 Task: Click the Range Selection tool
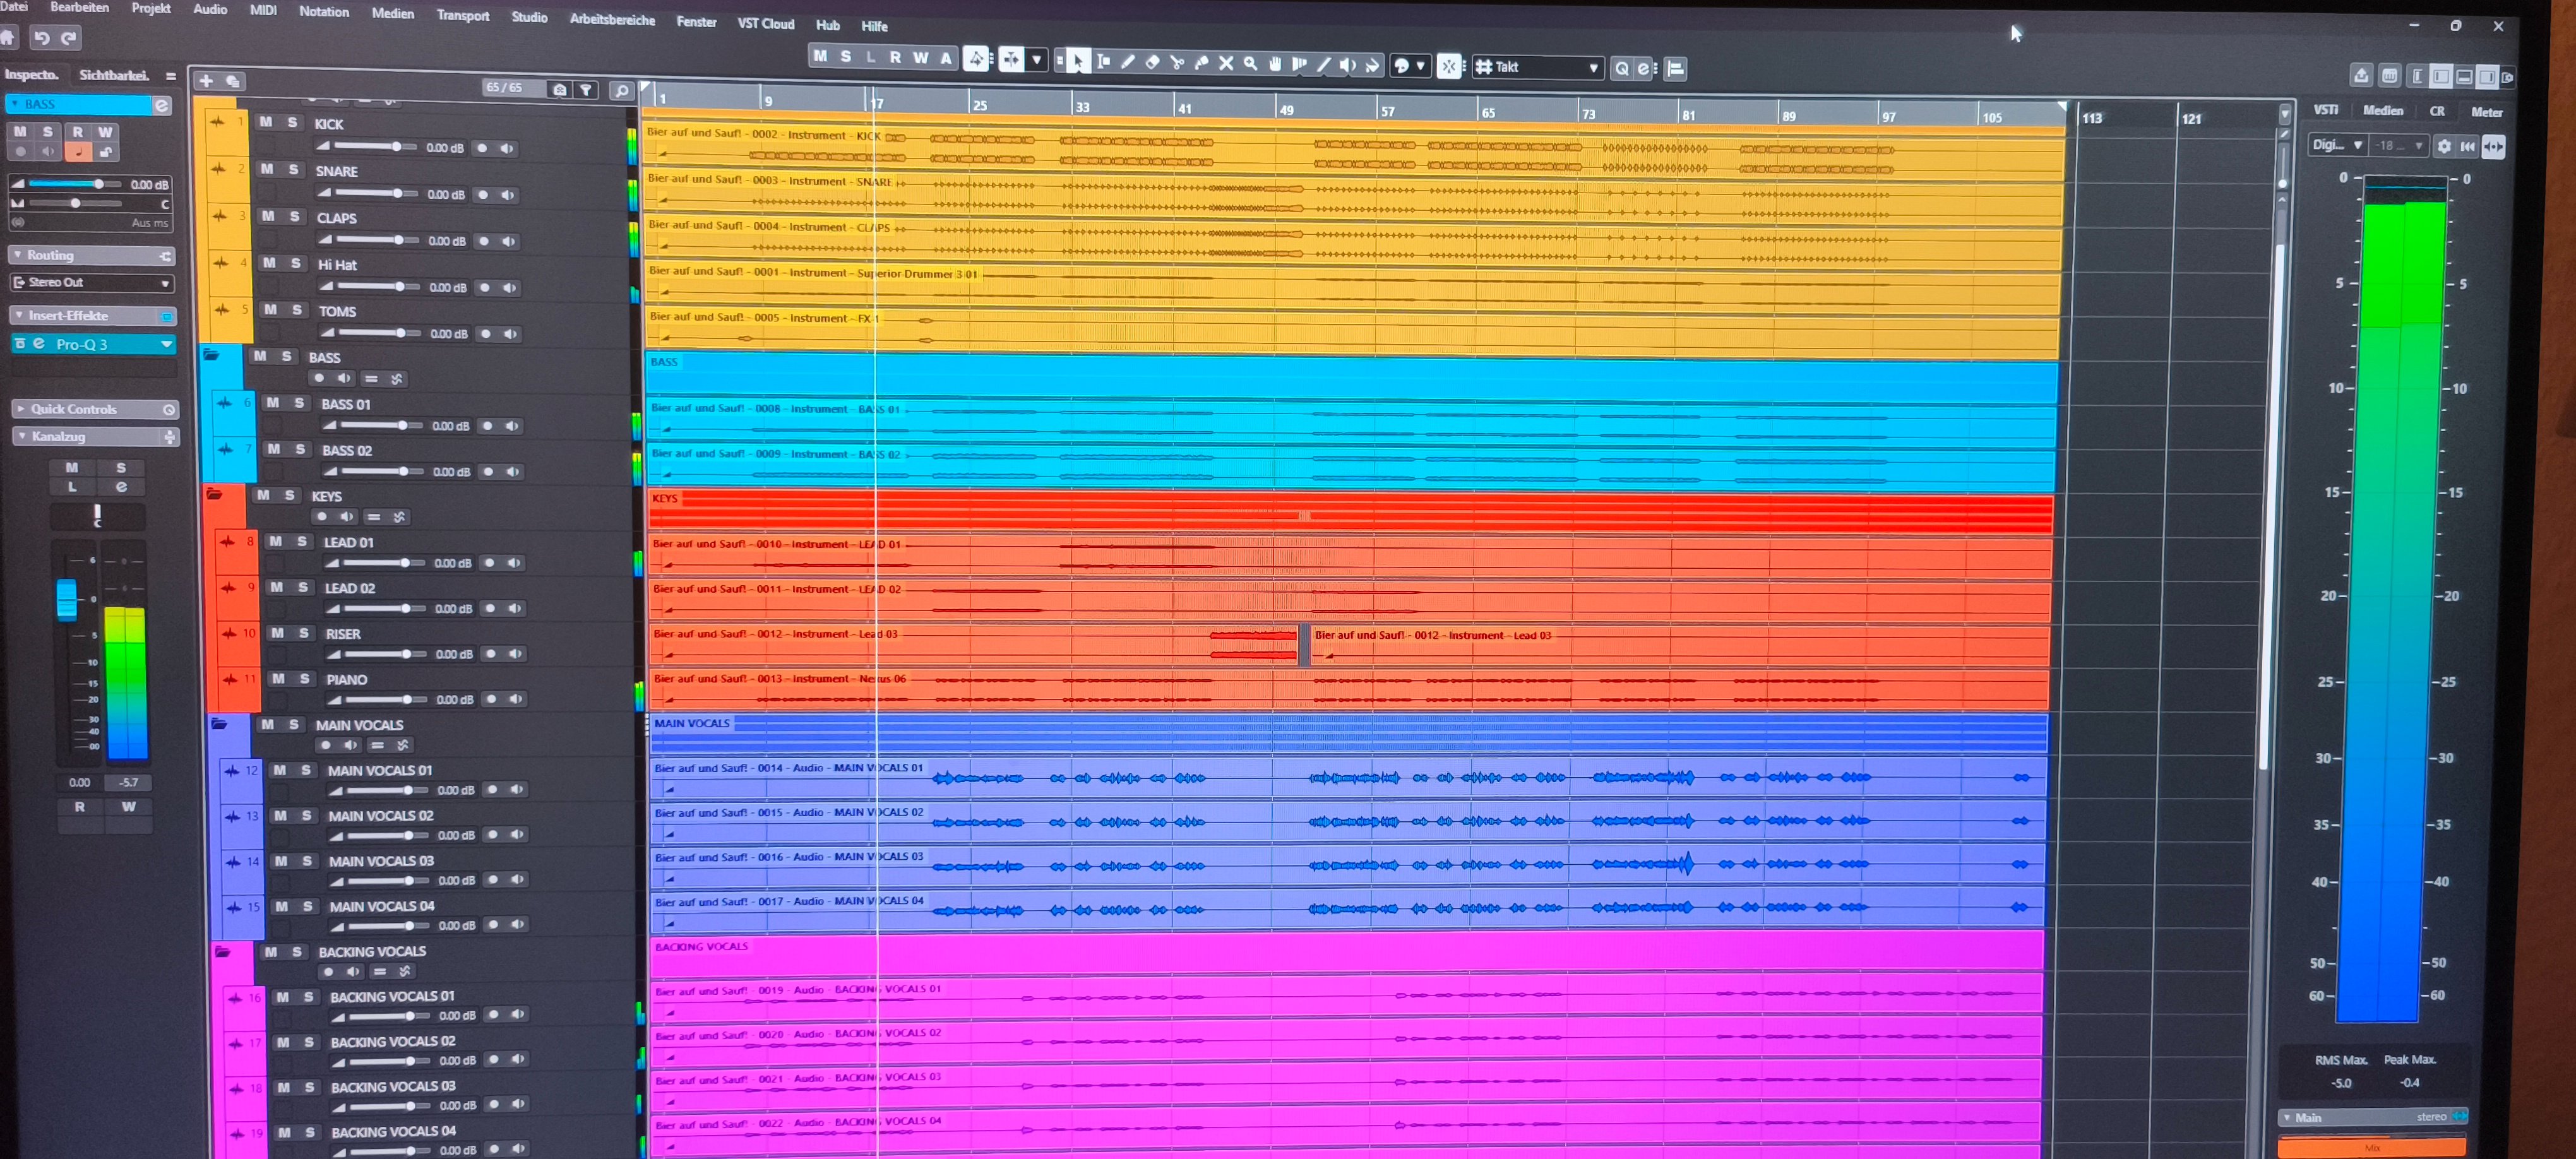click(1103, 62)
